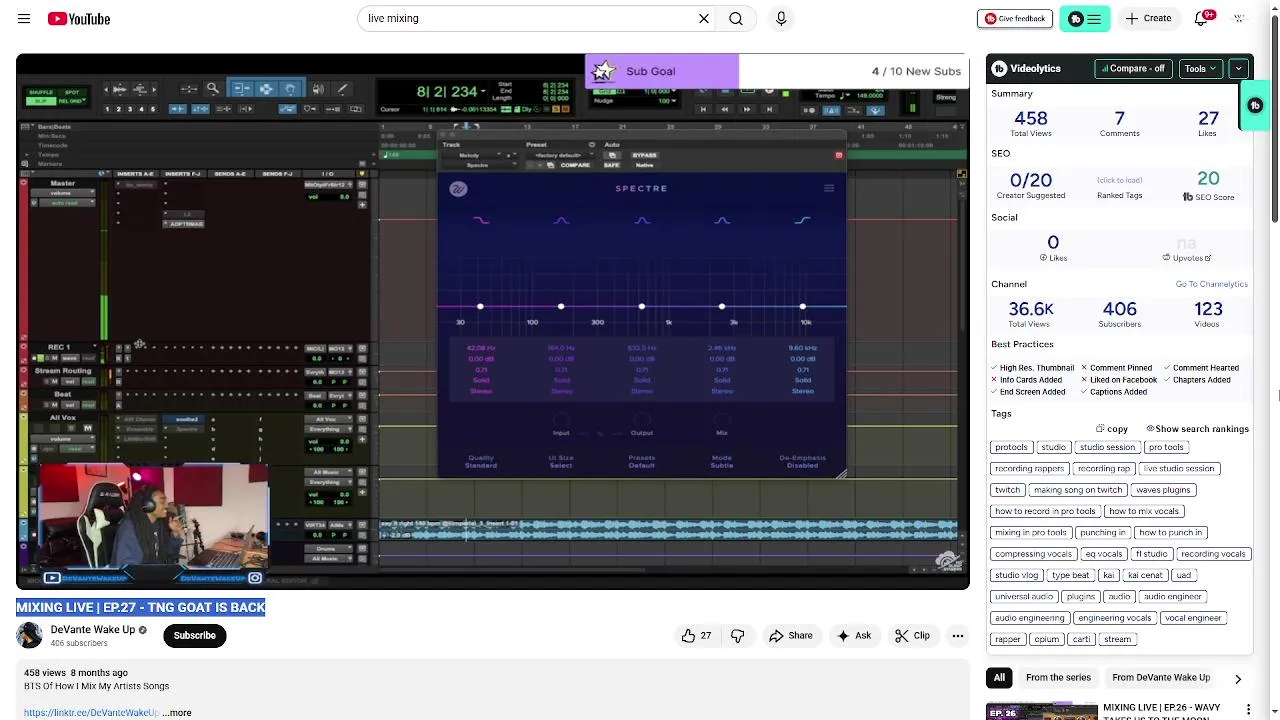Open TubeBuddy side tab icon
The image size is (1280, 720).
(x=1255, y=106)
